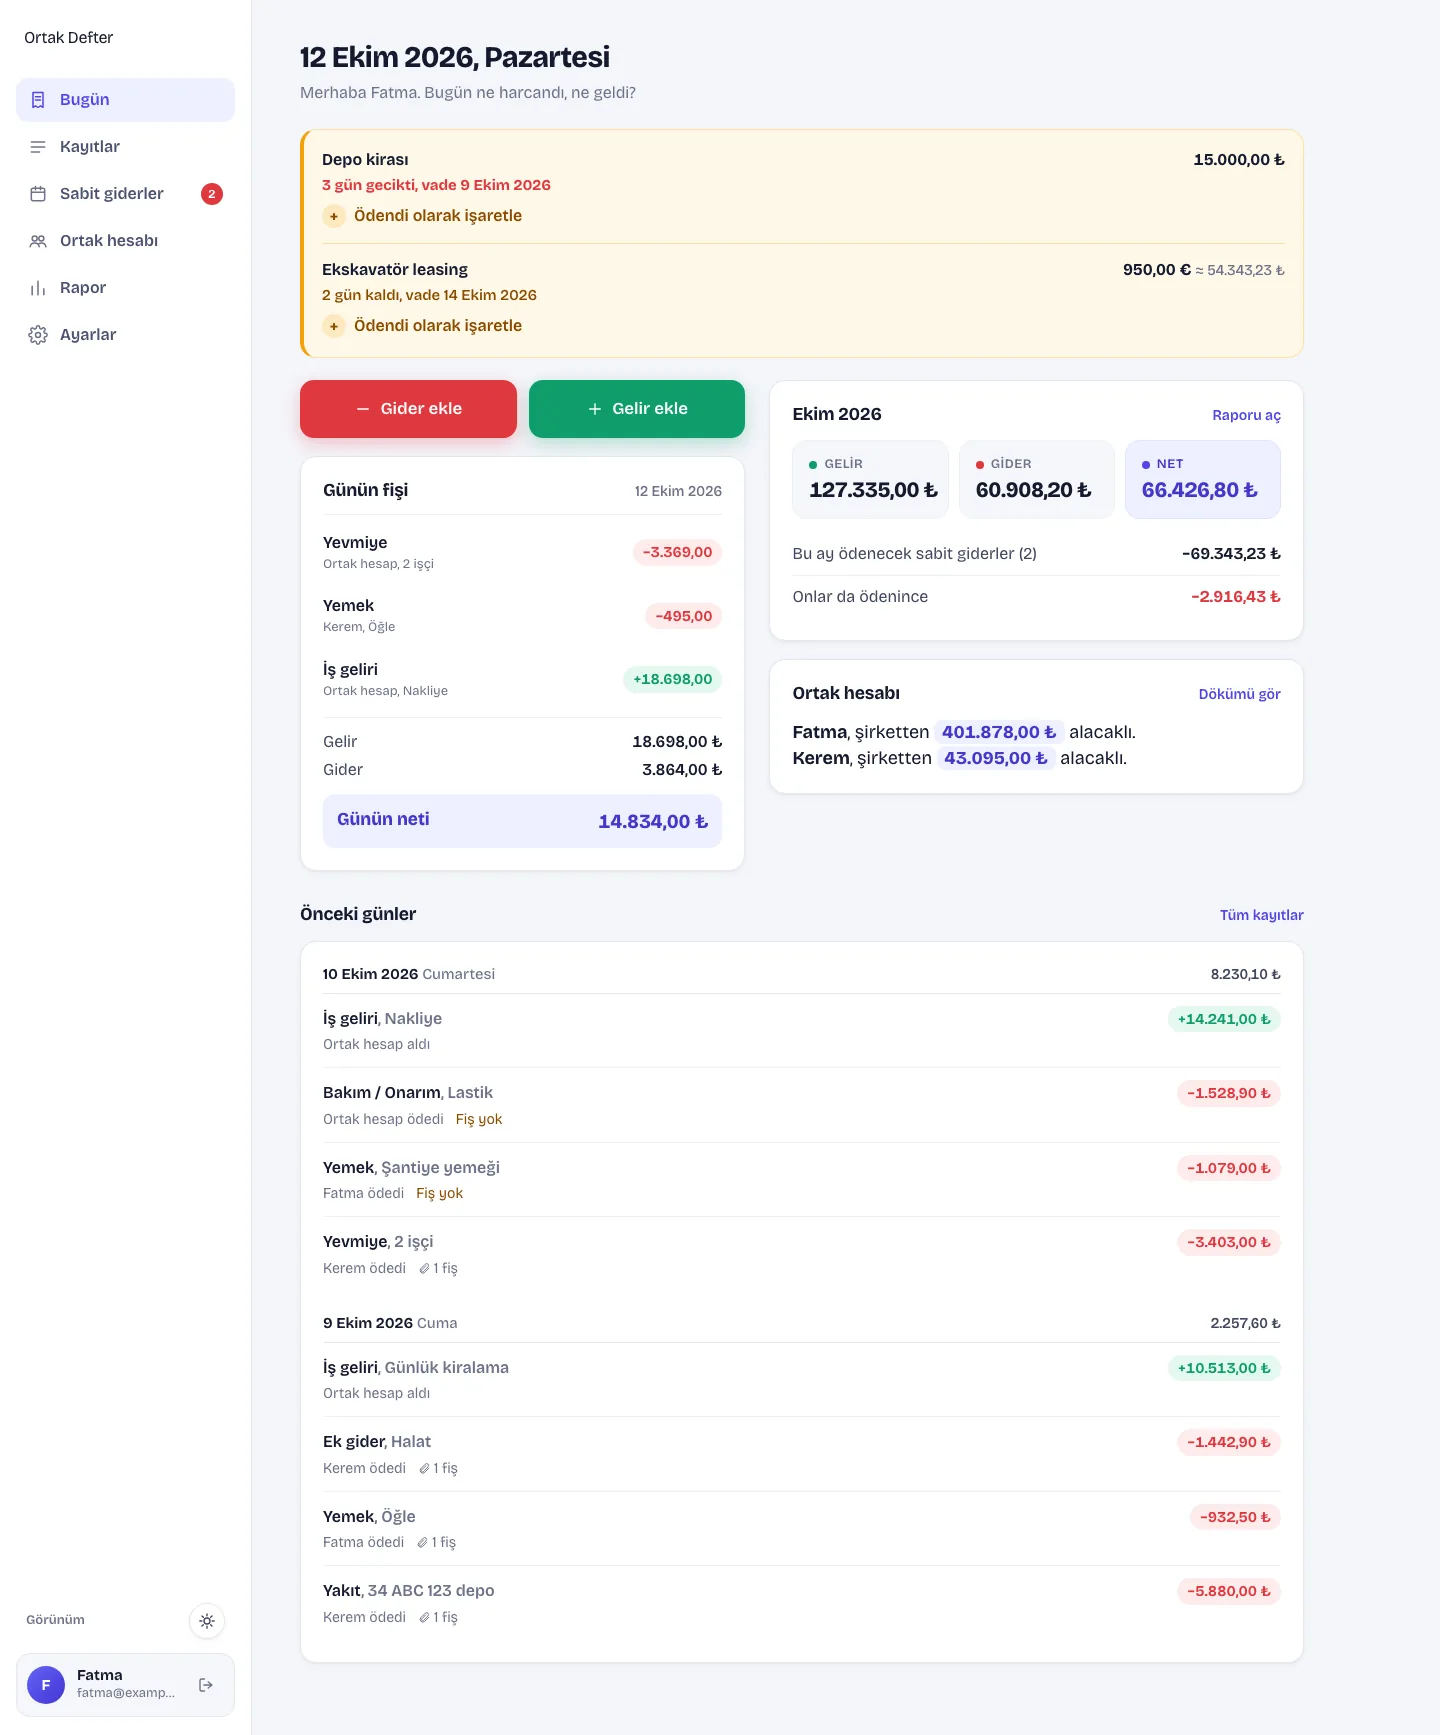The width and height of the screenshot is (1440, 1735).
Task: Click the -3.369,00 Yevmiye amount
Action: [677, 552]
